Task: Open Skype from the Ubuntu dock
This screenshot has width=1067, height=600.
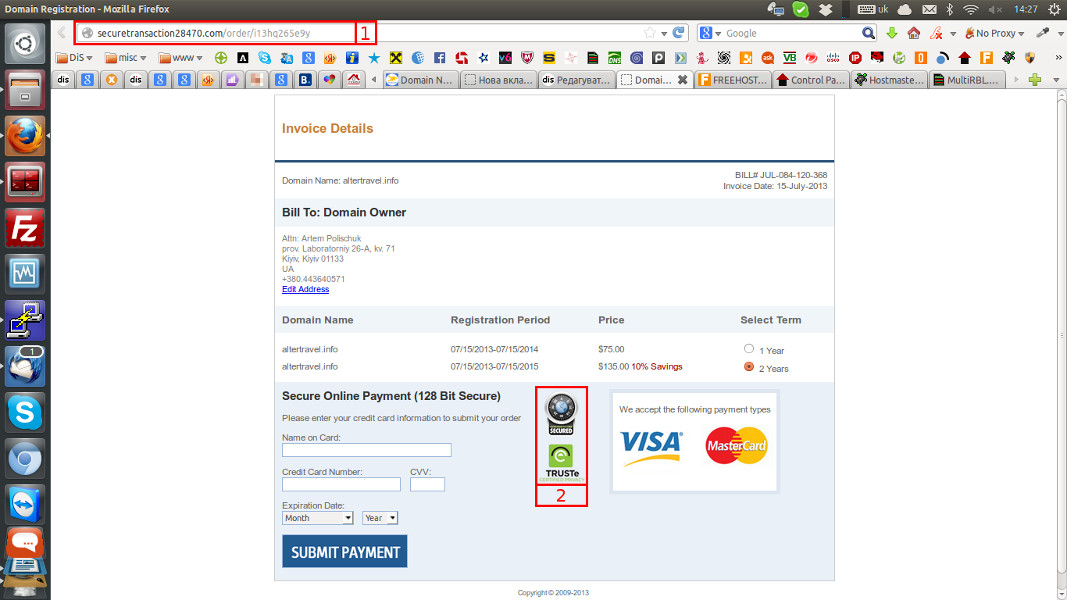Action: point(25,412)
